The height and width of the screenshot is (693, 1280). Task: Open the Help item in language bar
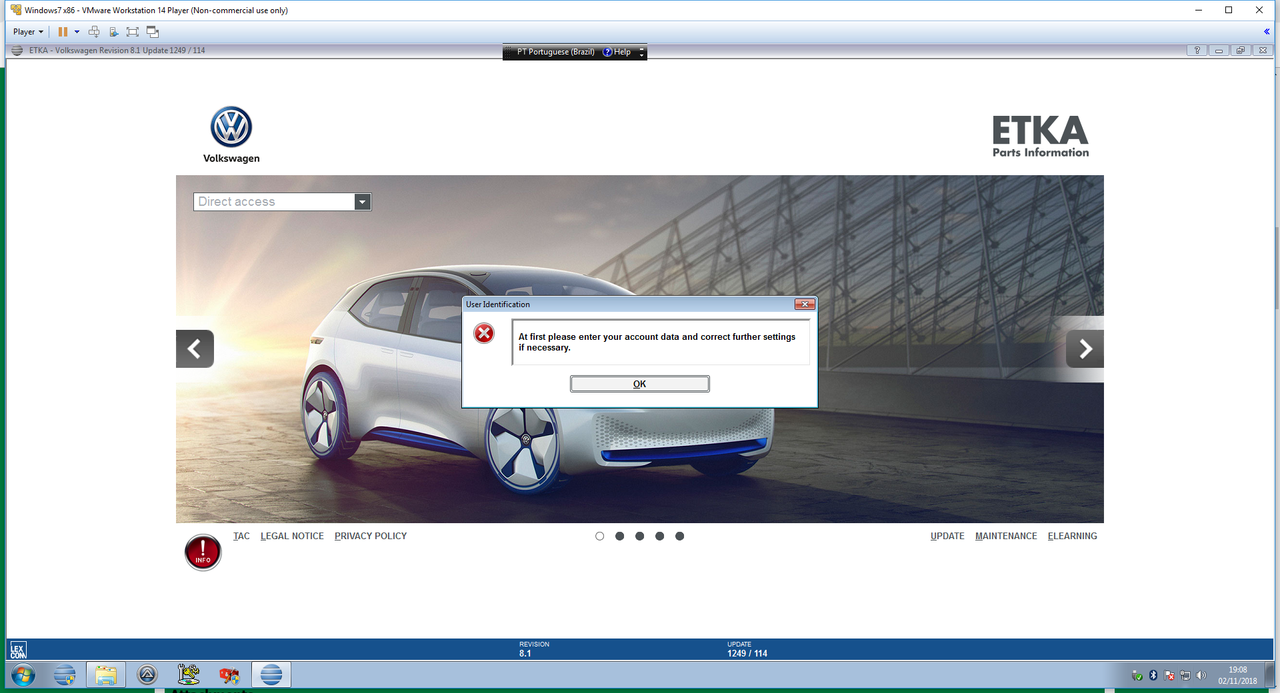(x=617, y=52)
